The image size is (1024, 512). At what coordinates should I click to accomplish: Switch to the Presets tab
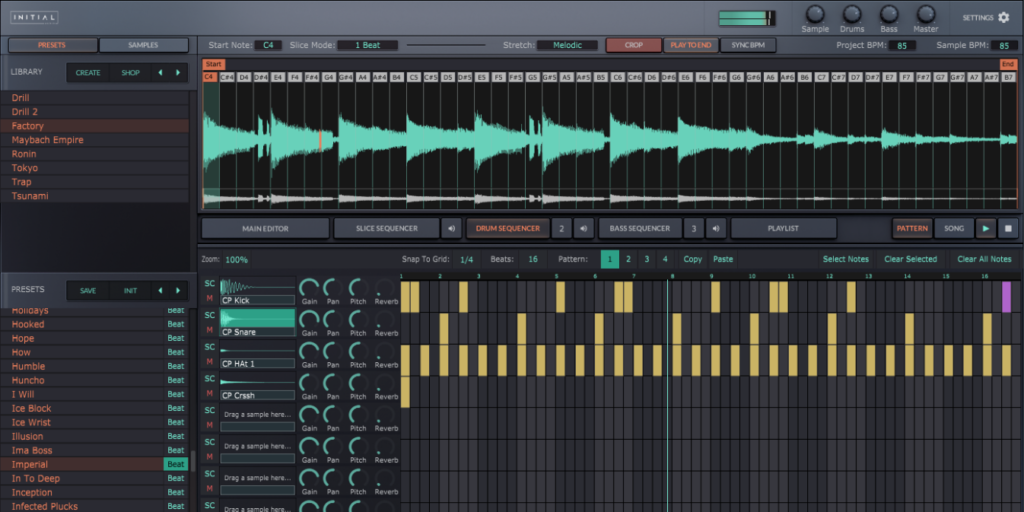(52, 45)
